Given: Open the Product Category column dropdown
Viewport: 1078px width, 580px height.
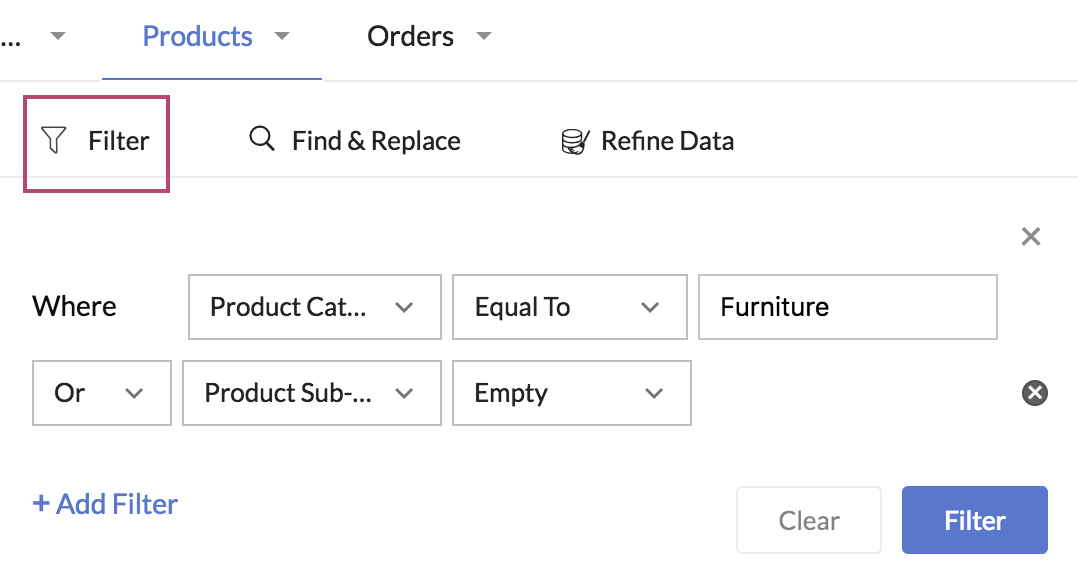Looking at the screenshot, I should pyautogui.click(x=314, y=307).
